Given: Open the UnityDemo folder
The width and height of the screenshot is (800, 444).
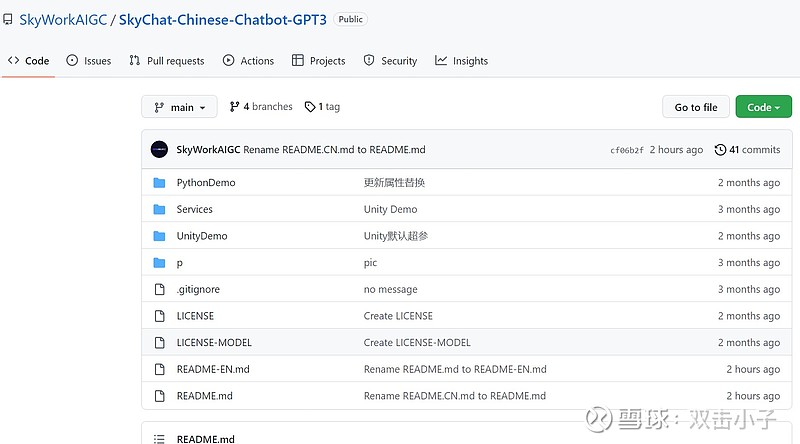Looking at the screenshot, I should coord(202,236).
